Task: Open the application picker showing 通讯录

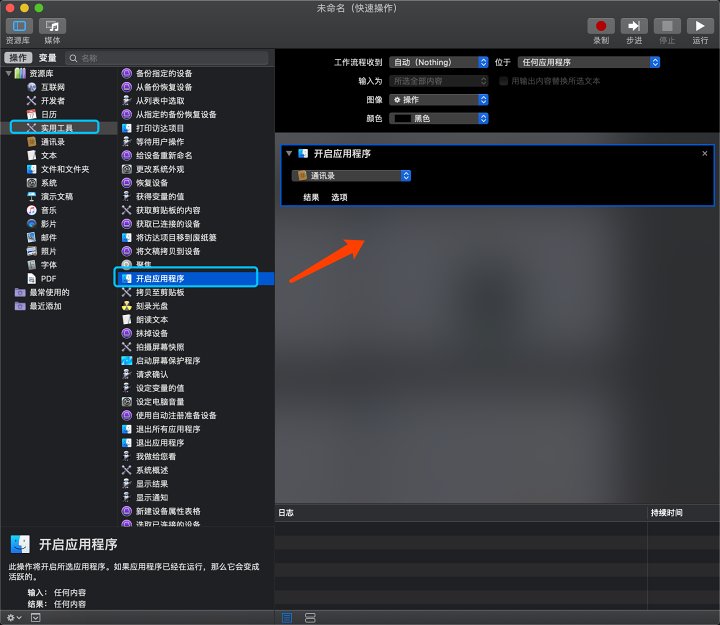Action: pos(351,175)
